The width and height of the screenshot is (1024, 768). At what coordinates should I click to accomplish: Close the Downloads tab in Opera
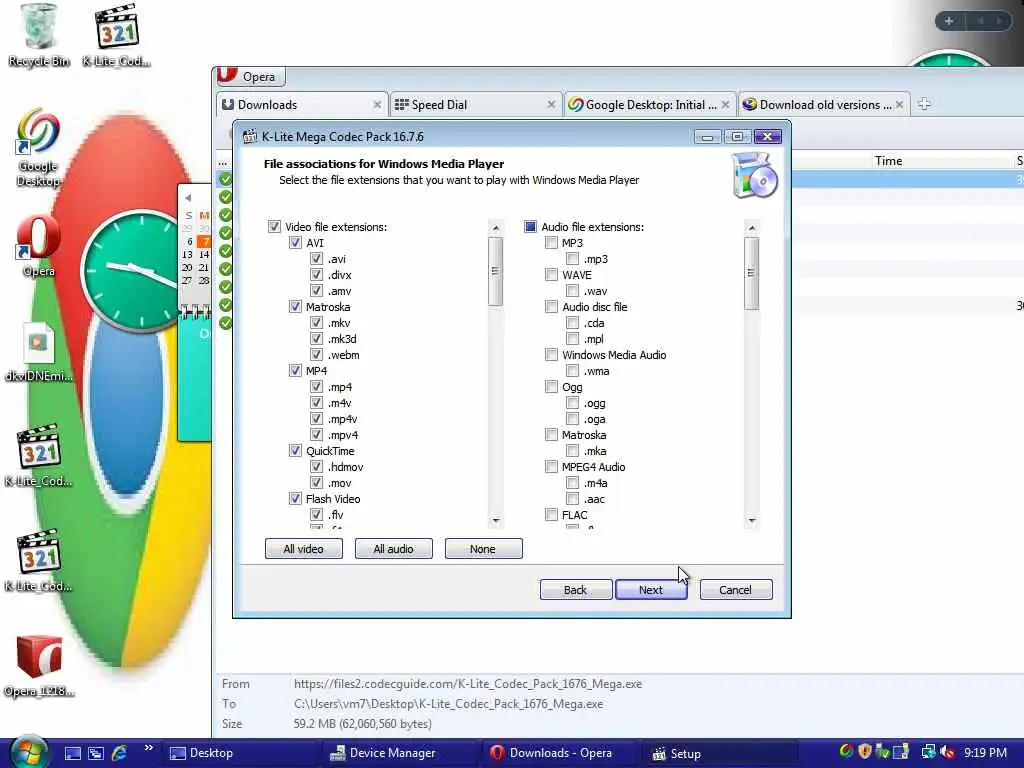[377, 104]
